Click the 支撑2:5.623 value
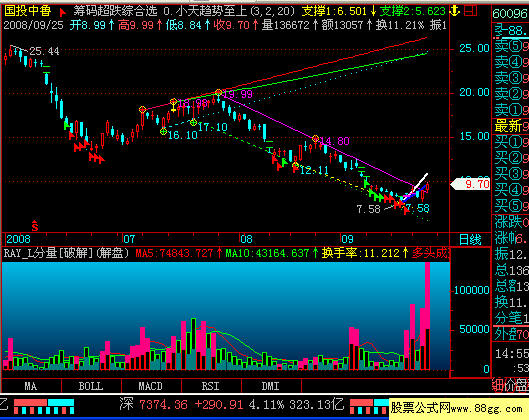 [413, 11]
